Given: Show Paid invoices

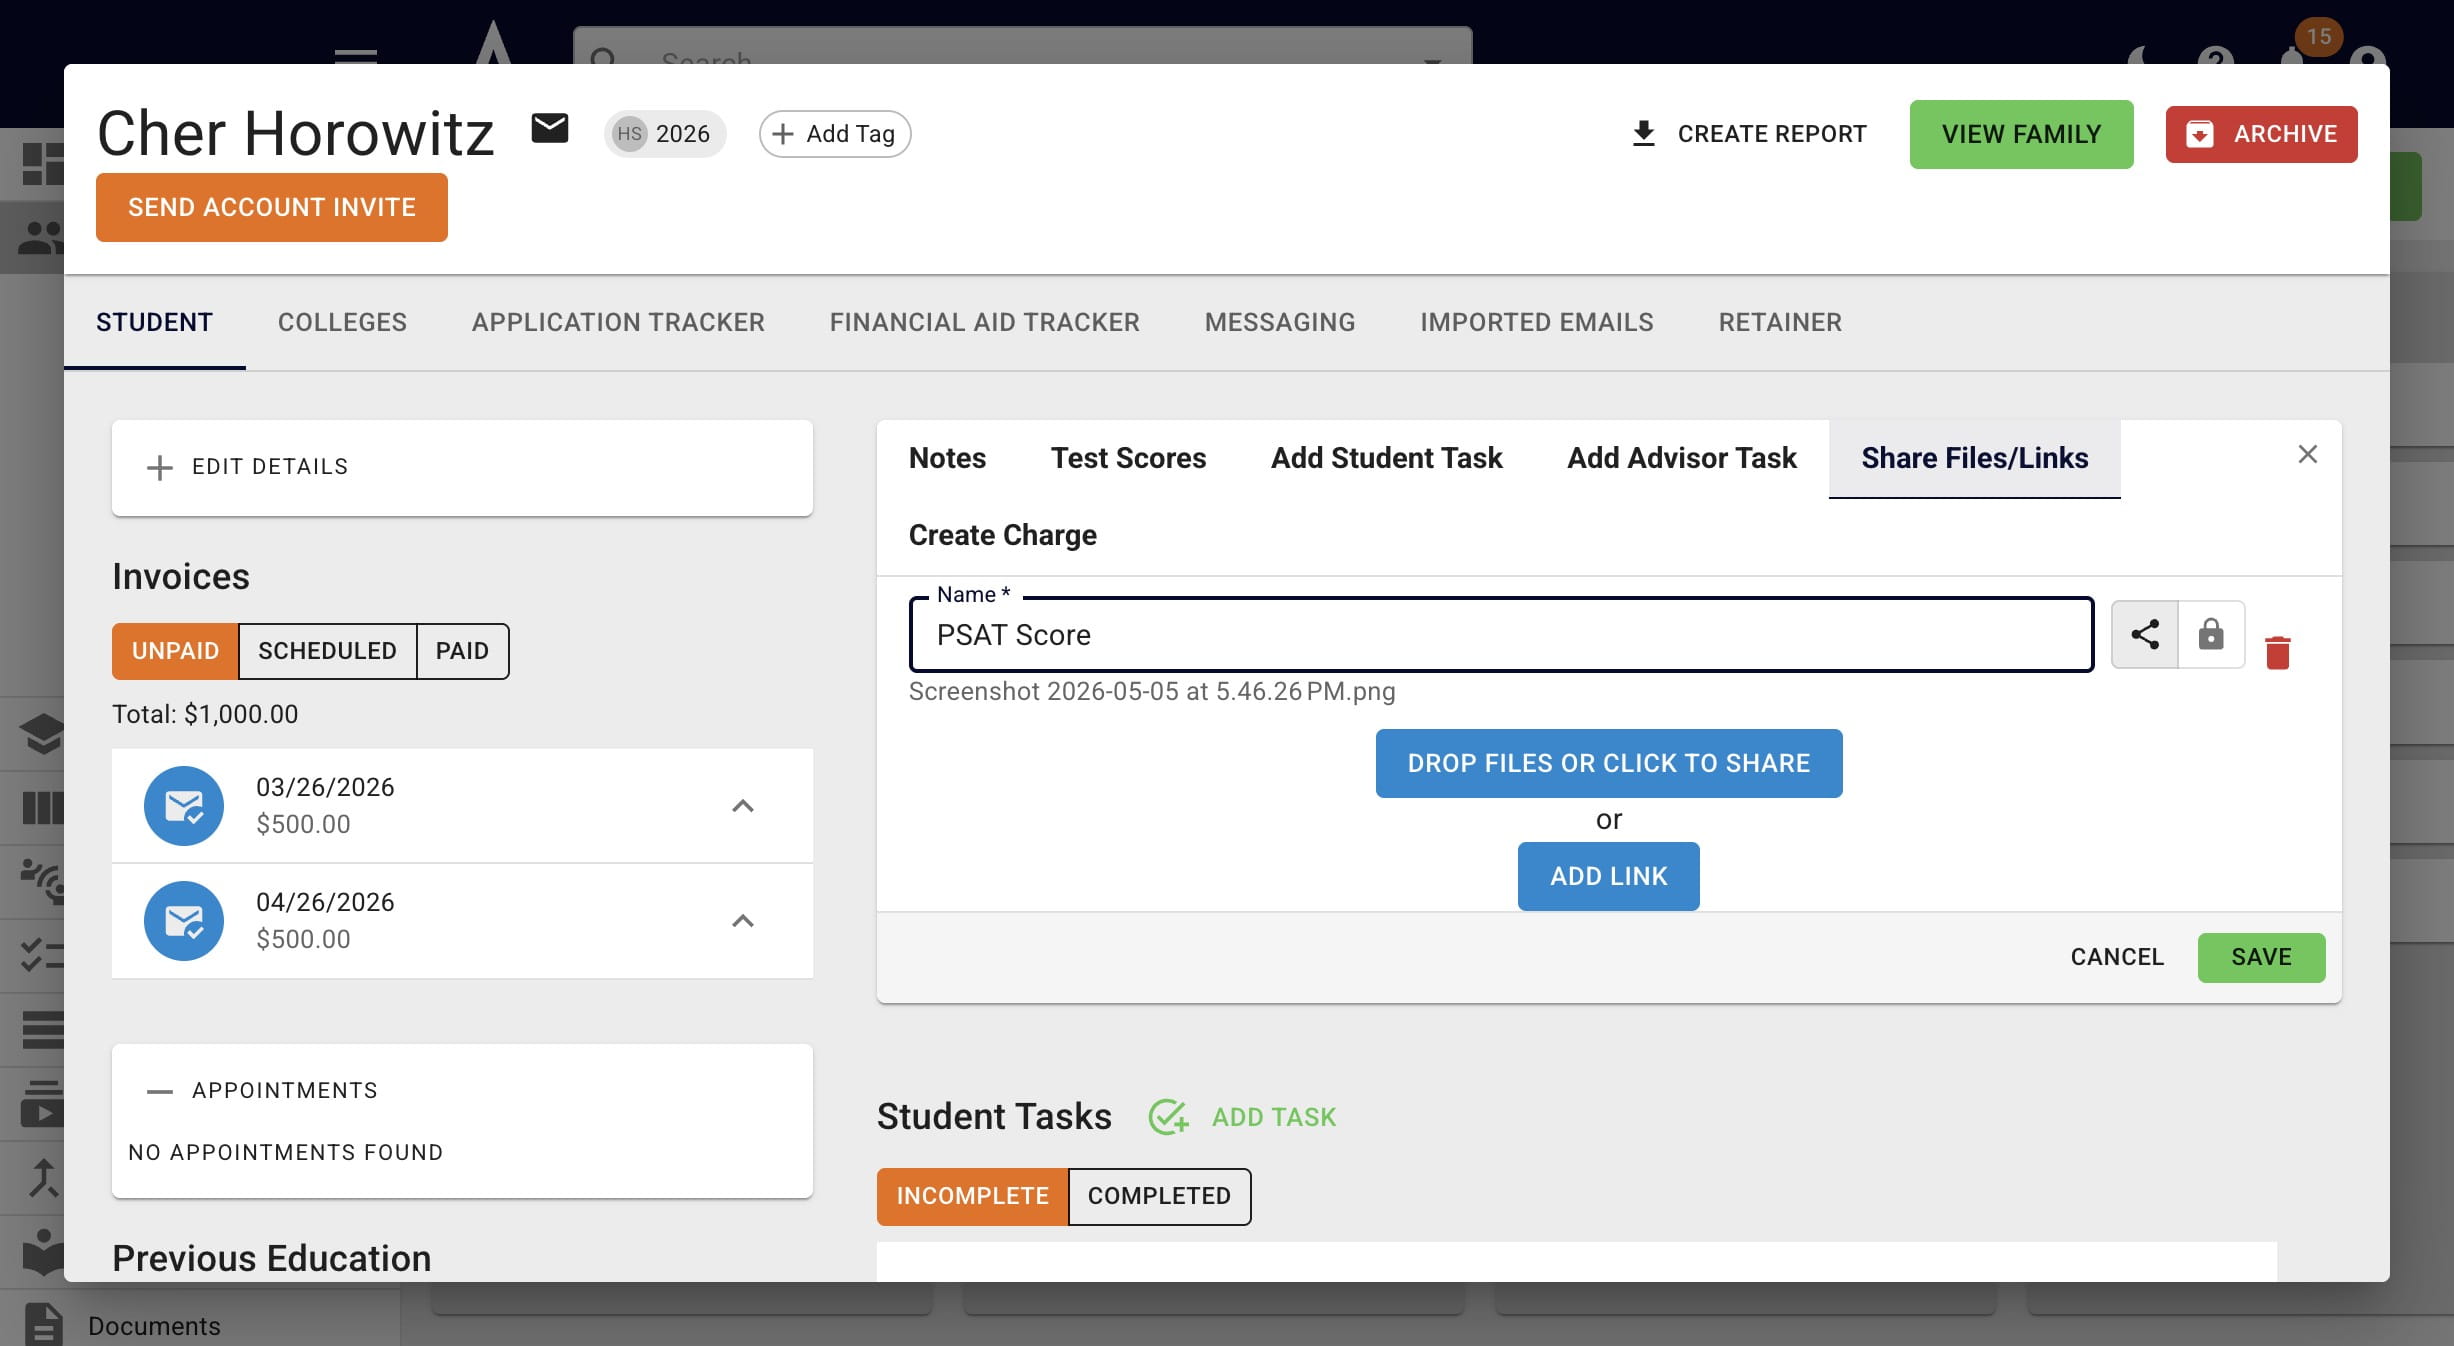Looking at the screenshot, I should point(462,651).
